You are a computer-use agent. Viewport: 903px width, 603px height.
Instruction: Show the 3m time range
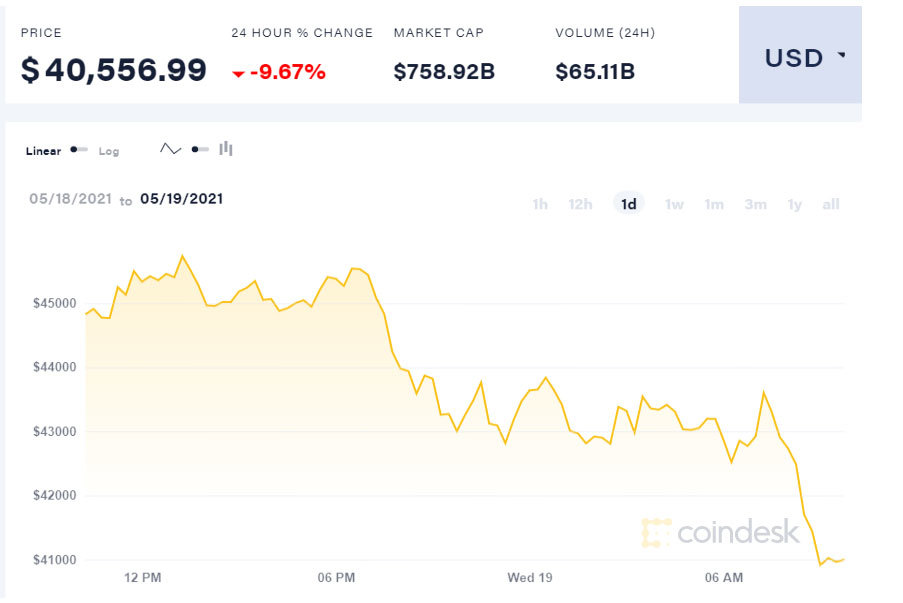point(755,205)
